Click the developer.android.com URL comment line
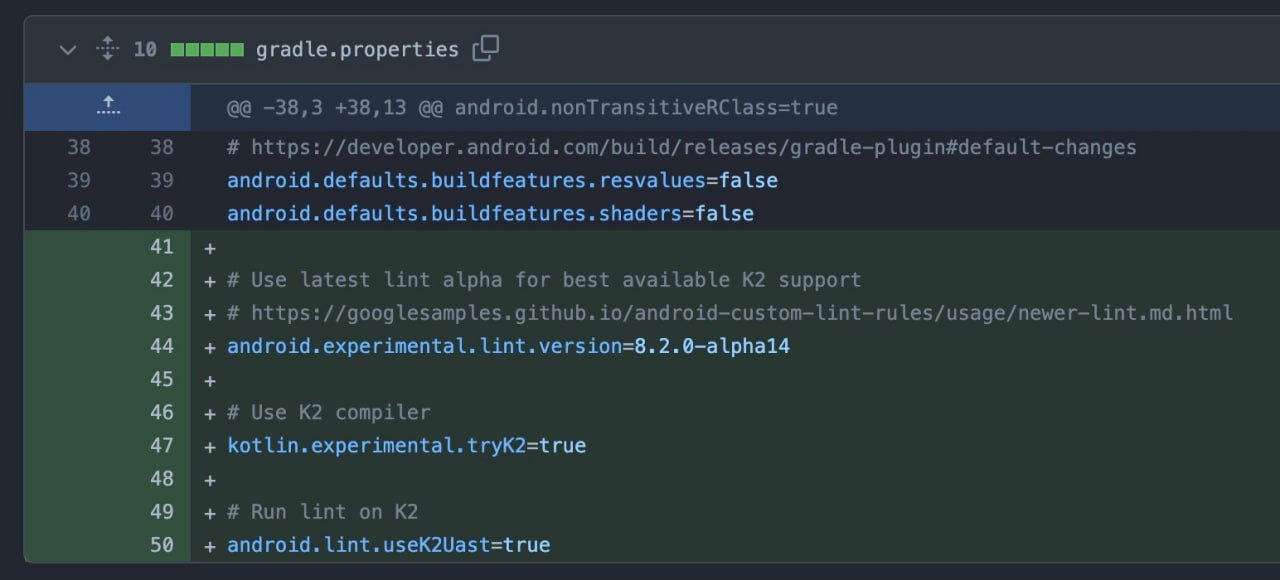 click(681, 147)
